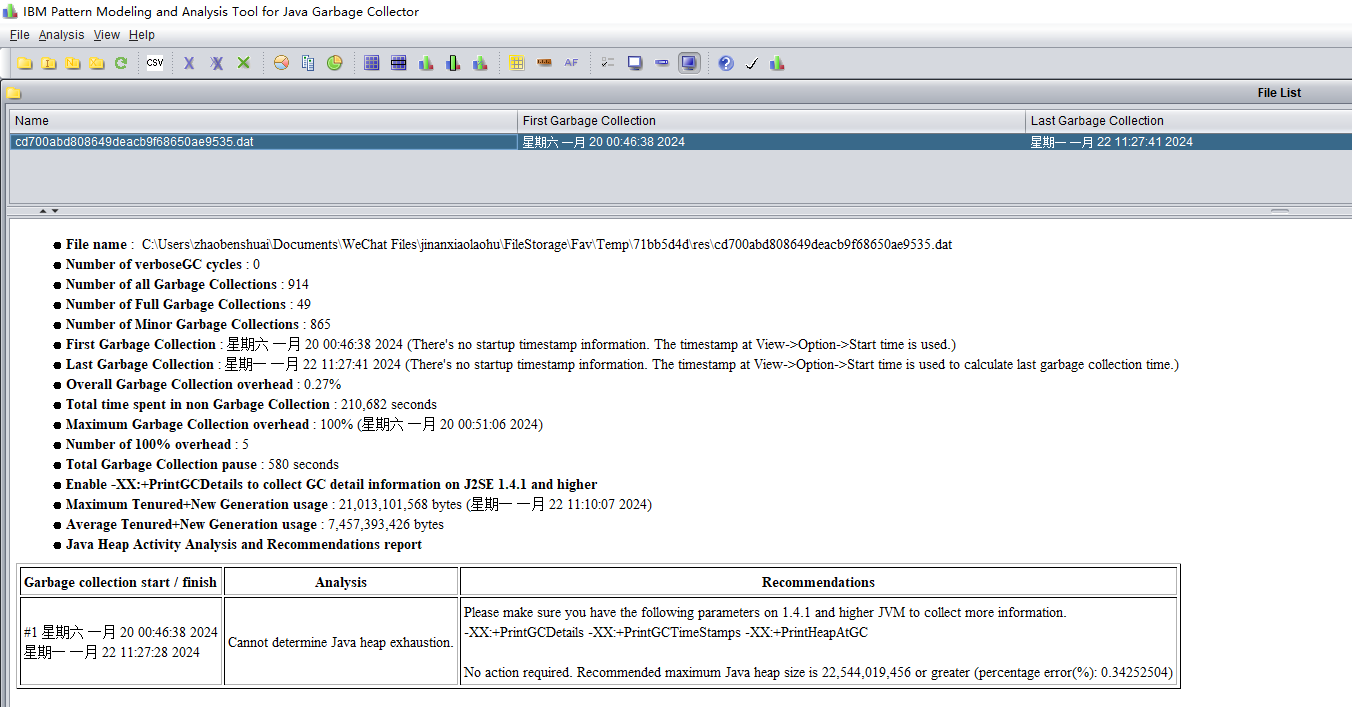Image resolution: width=1352 pixels, height=707 pixels.
Task: Click the grid with highlighted row icon
Action: 399,63
